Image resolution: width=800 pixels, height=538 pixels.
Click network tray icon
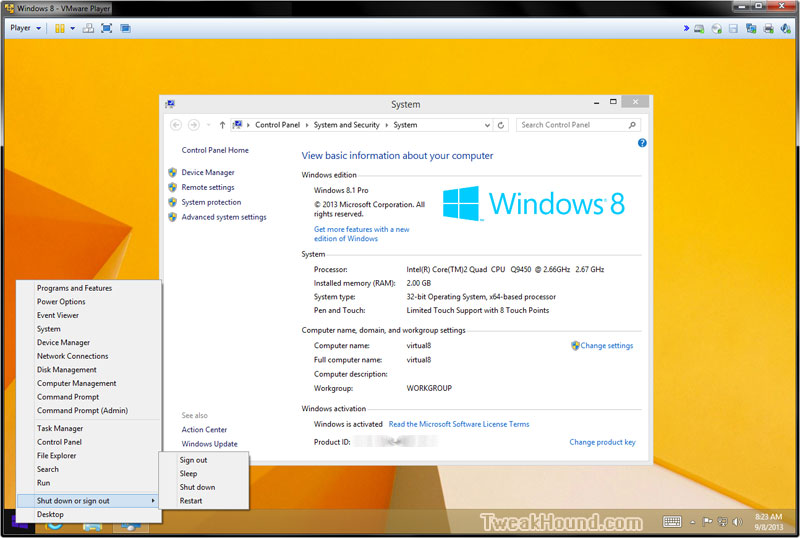(722, 522)
